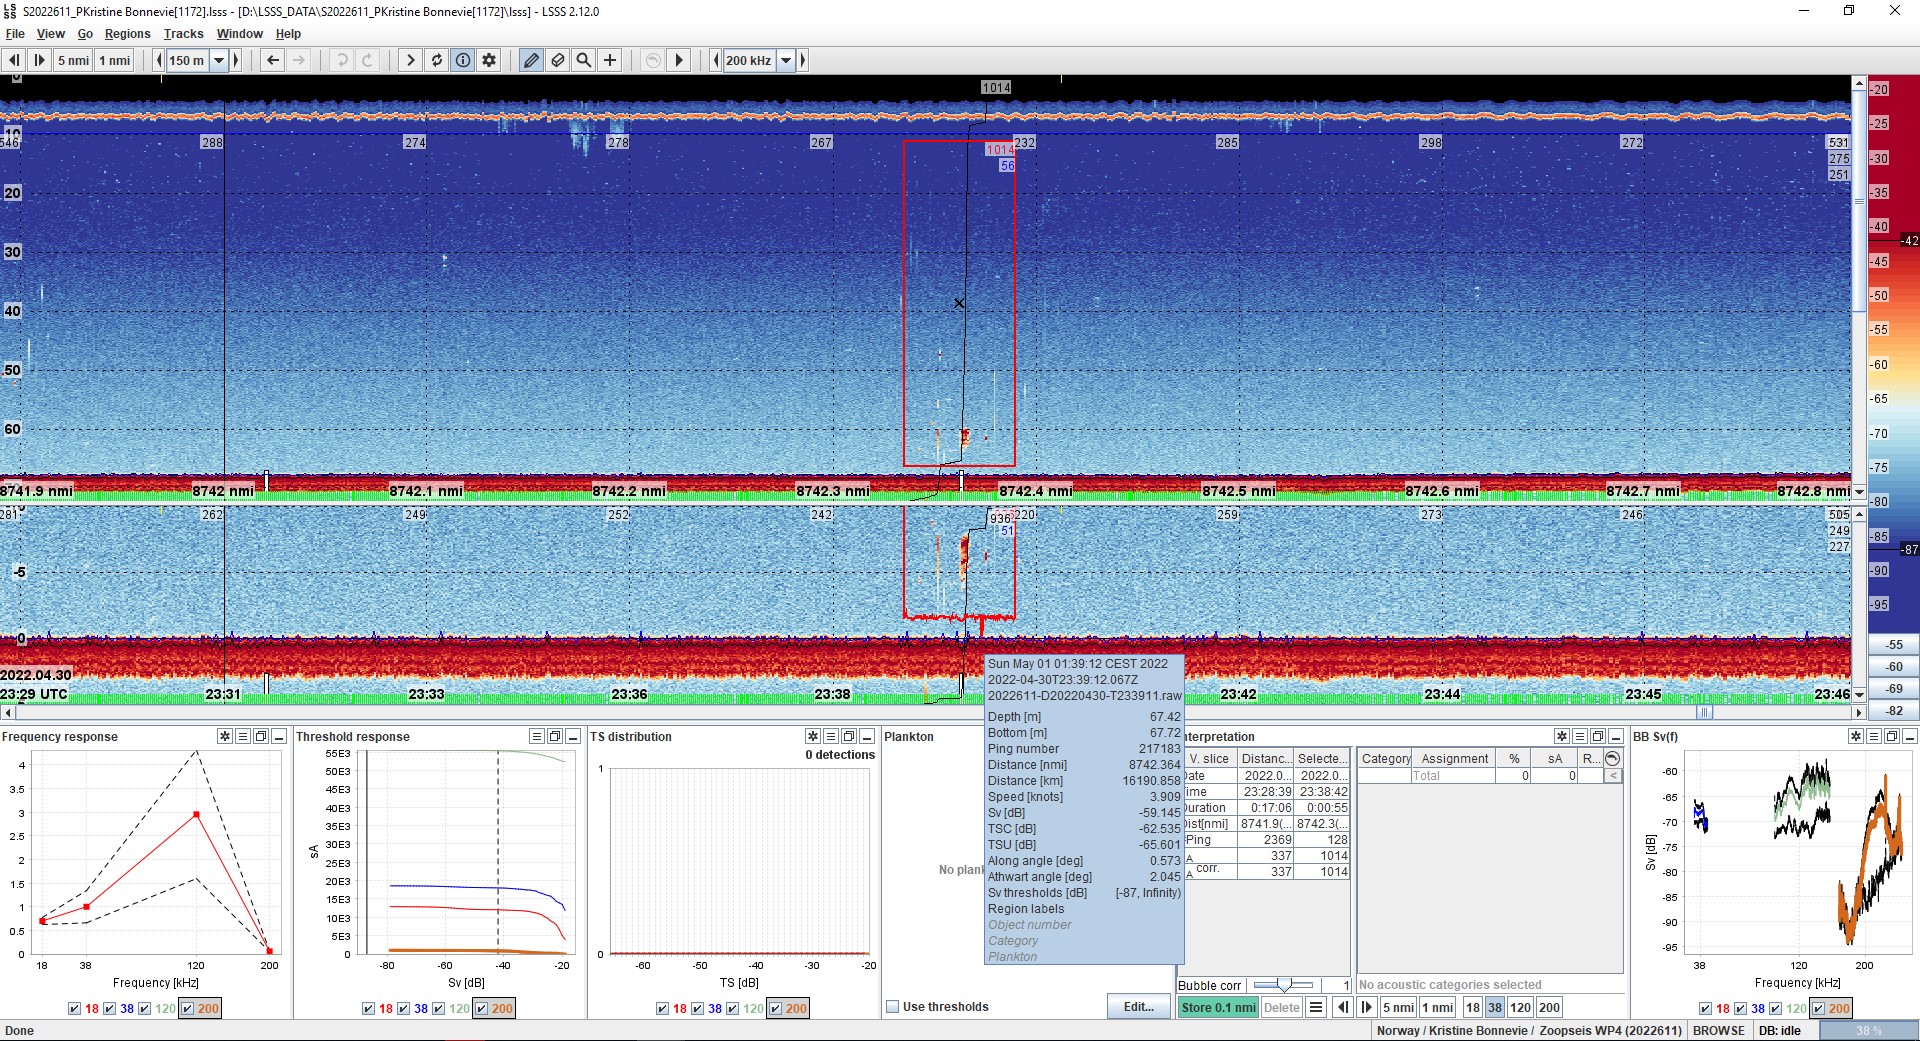1920x1041 pixels.
Task: Toggle the info mode icon in the toolbar
Action: click(462, 60)
